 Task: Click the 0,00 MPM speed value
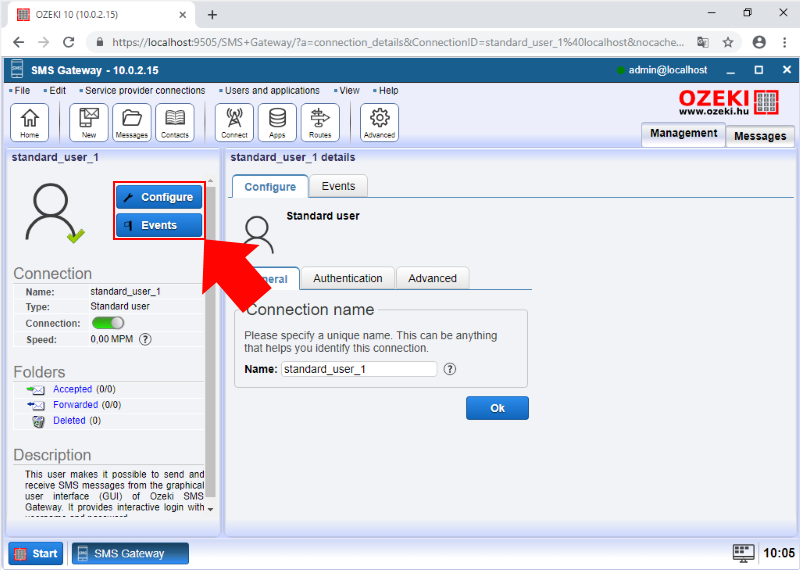[112, 339]
